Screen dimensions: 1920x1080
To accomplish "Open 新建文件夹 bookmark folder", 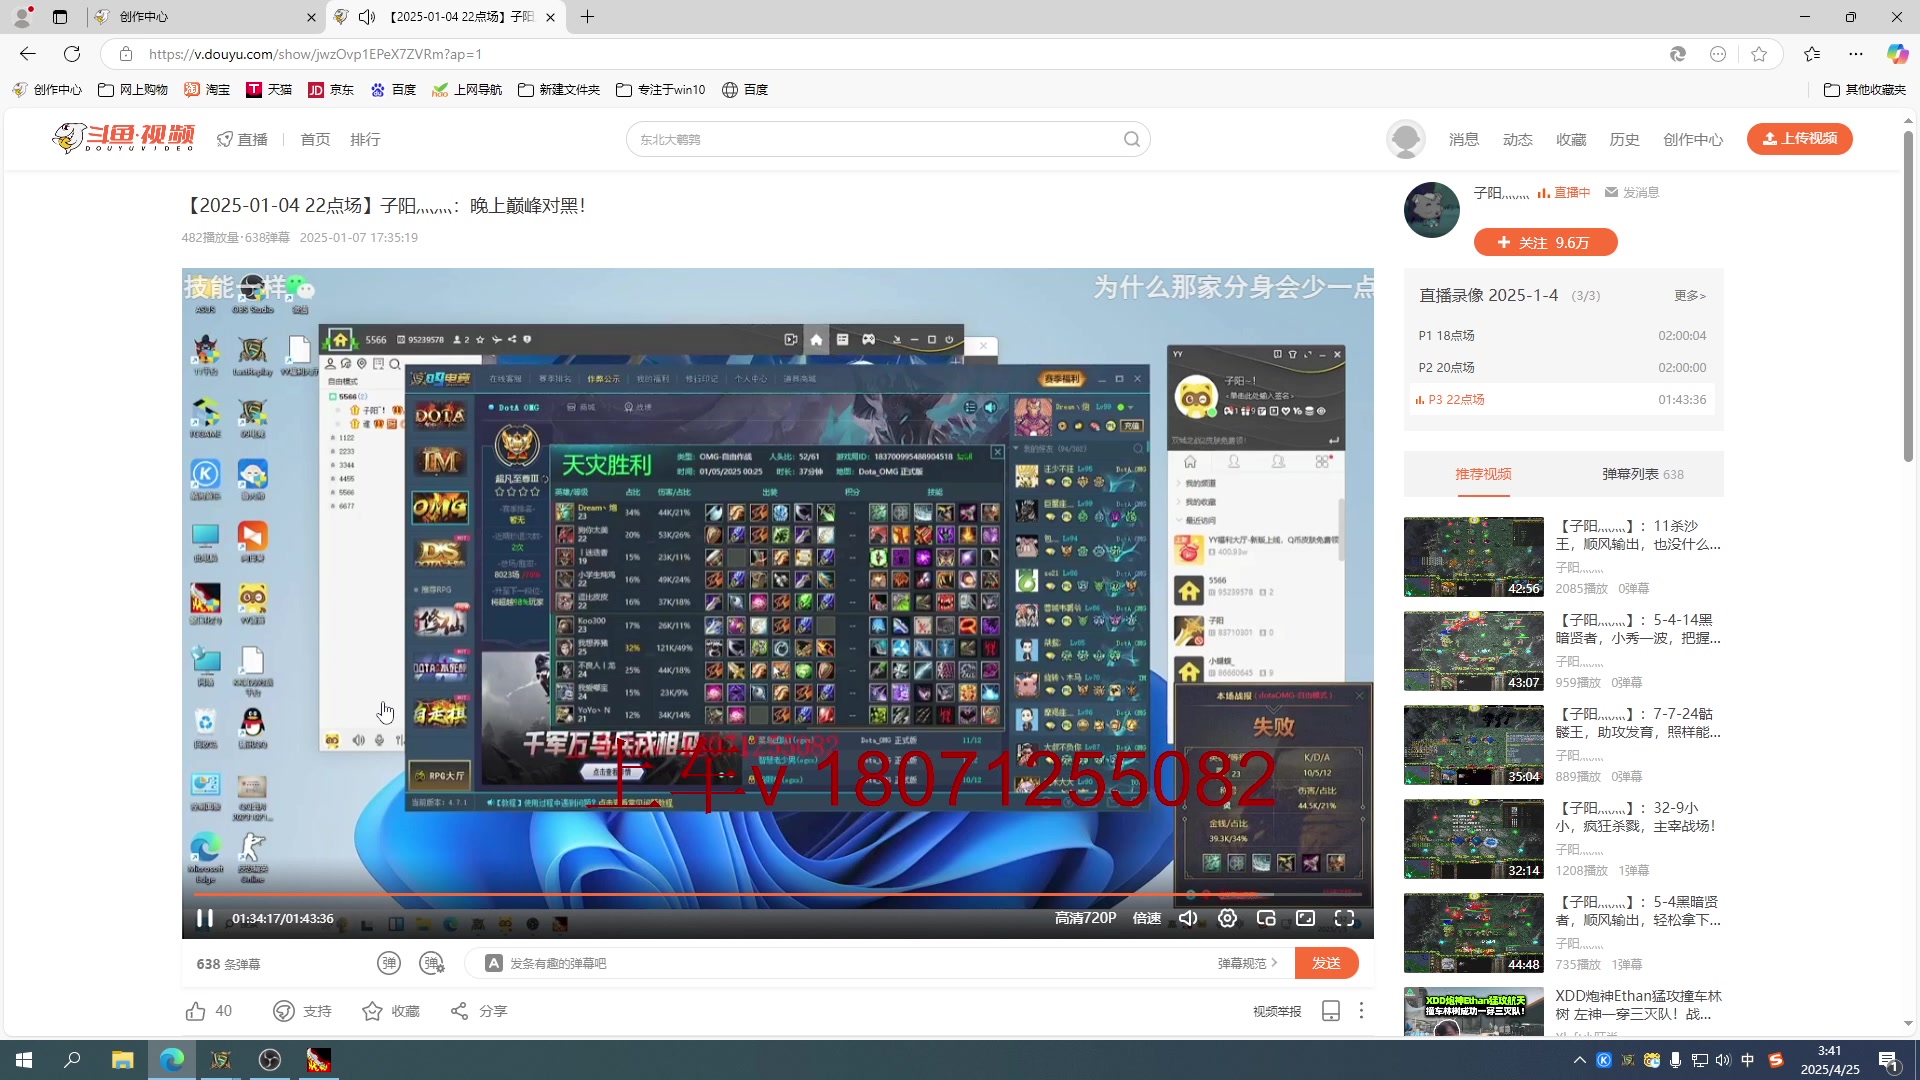I will [559, 90].
